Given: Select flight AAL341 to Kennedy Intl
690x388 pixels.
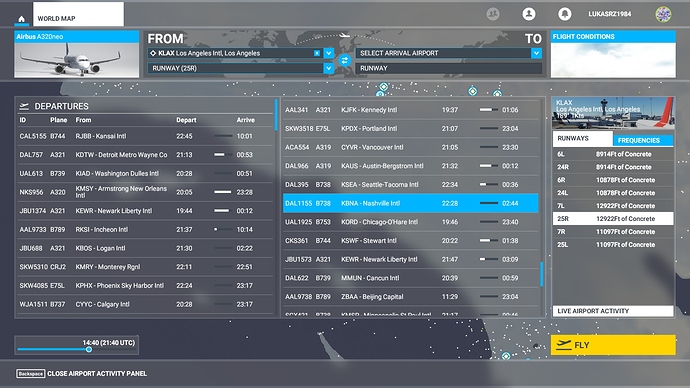Looking at the screenshot, I should point(411,110).
